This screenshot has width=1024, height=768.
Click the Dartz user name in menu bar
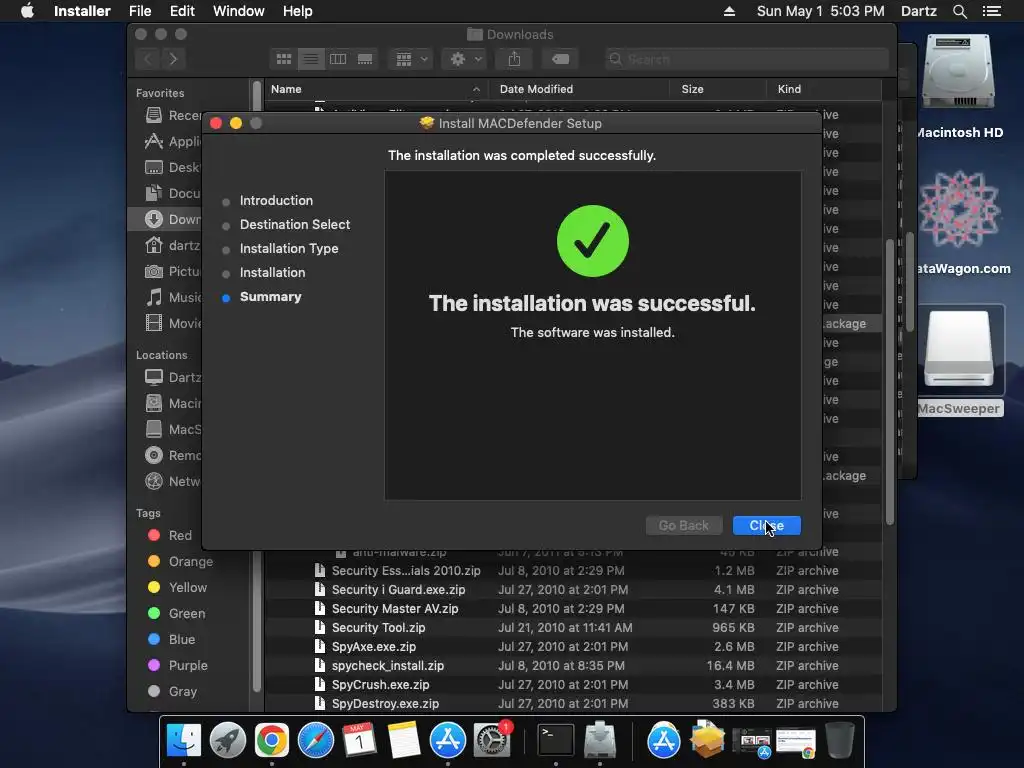click(918, 11)
